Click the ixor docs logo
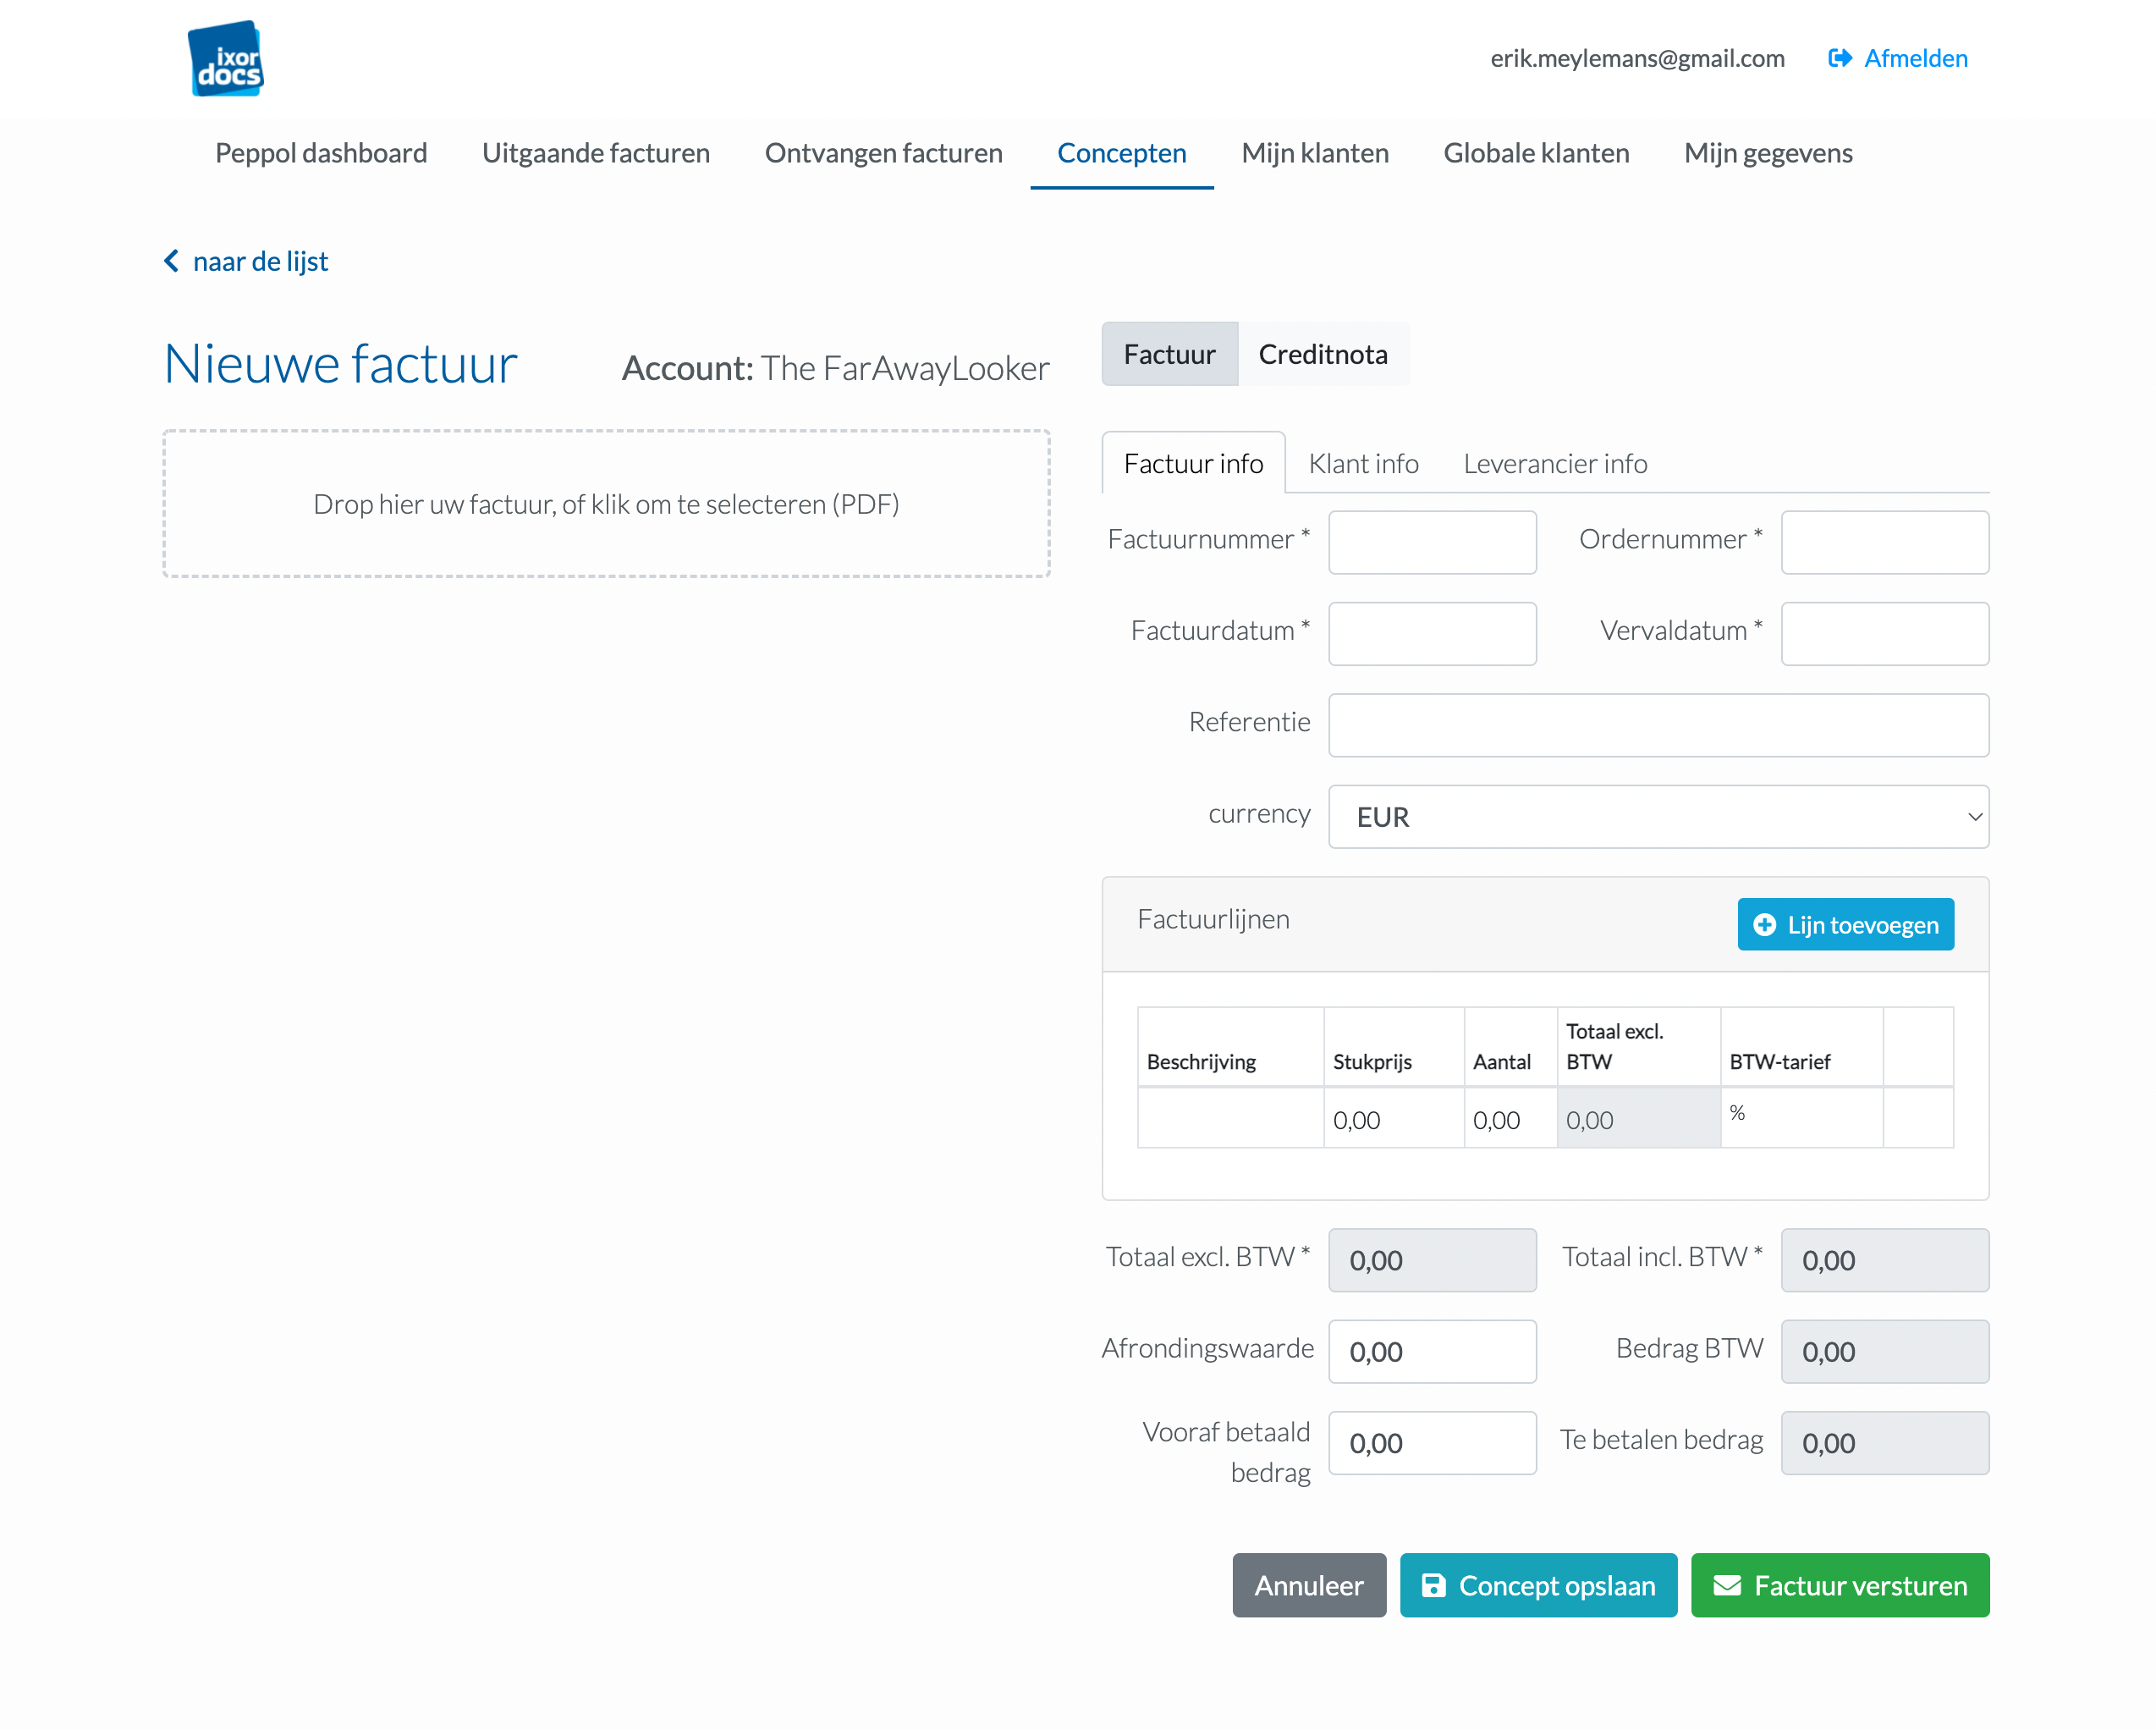Image resolution: width=2156 pixels, height=1730 pixels. tap(226, 58)
